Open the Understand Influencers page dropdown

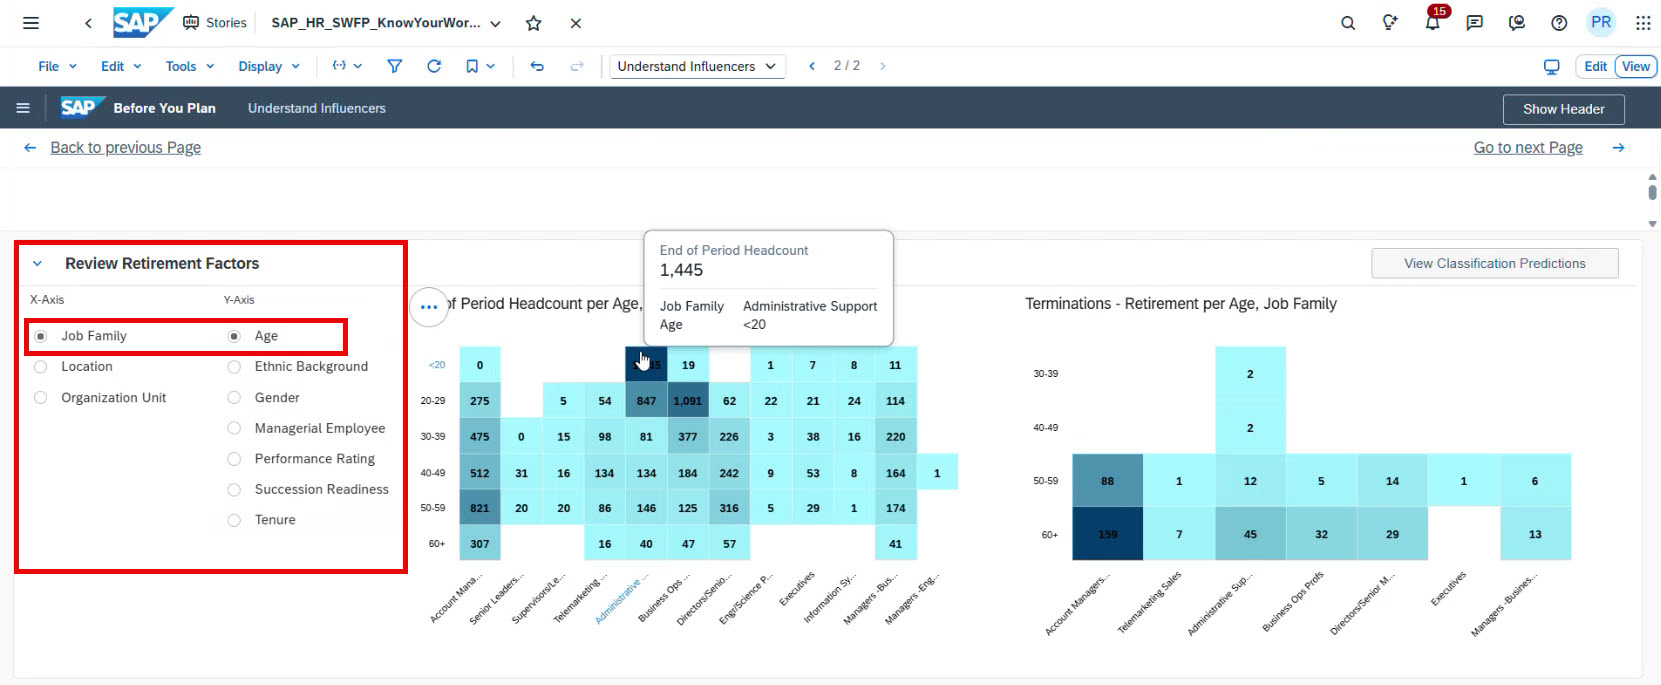(697, 66)
